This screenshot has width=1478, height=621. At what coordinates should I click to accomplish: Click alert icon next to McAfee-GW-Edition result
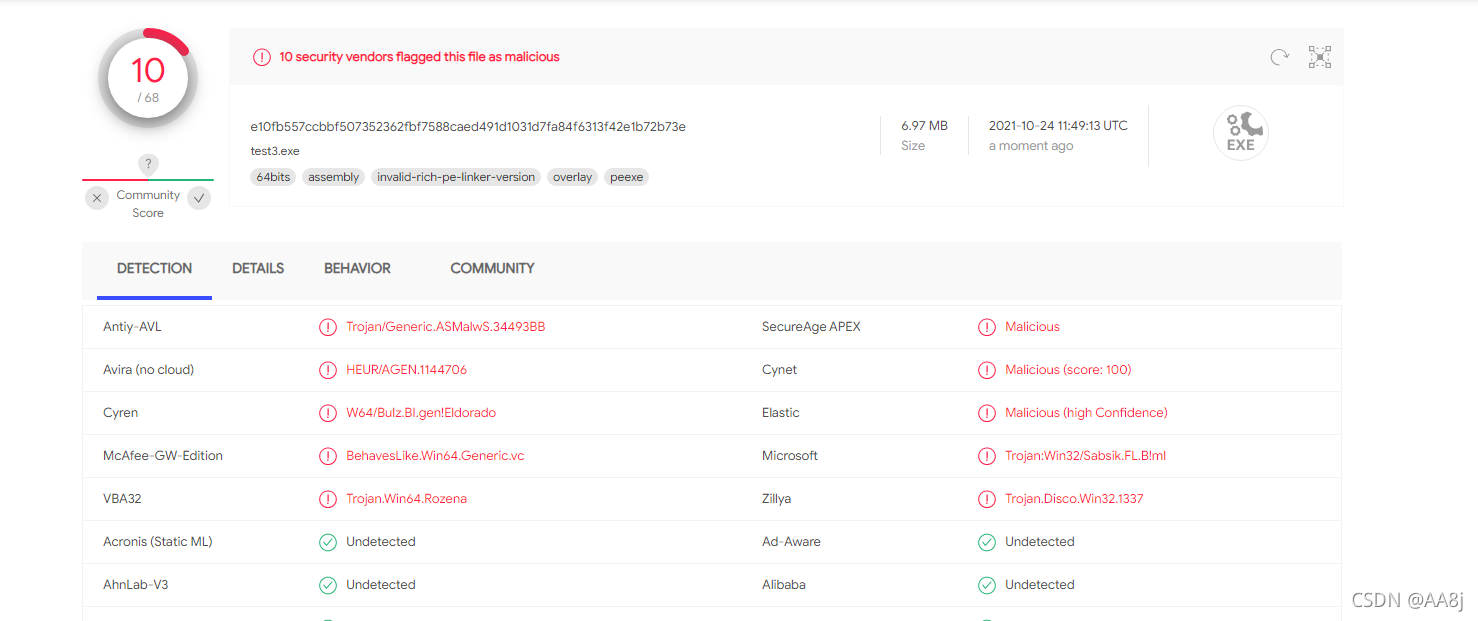point(327,456)
